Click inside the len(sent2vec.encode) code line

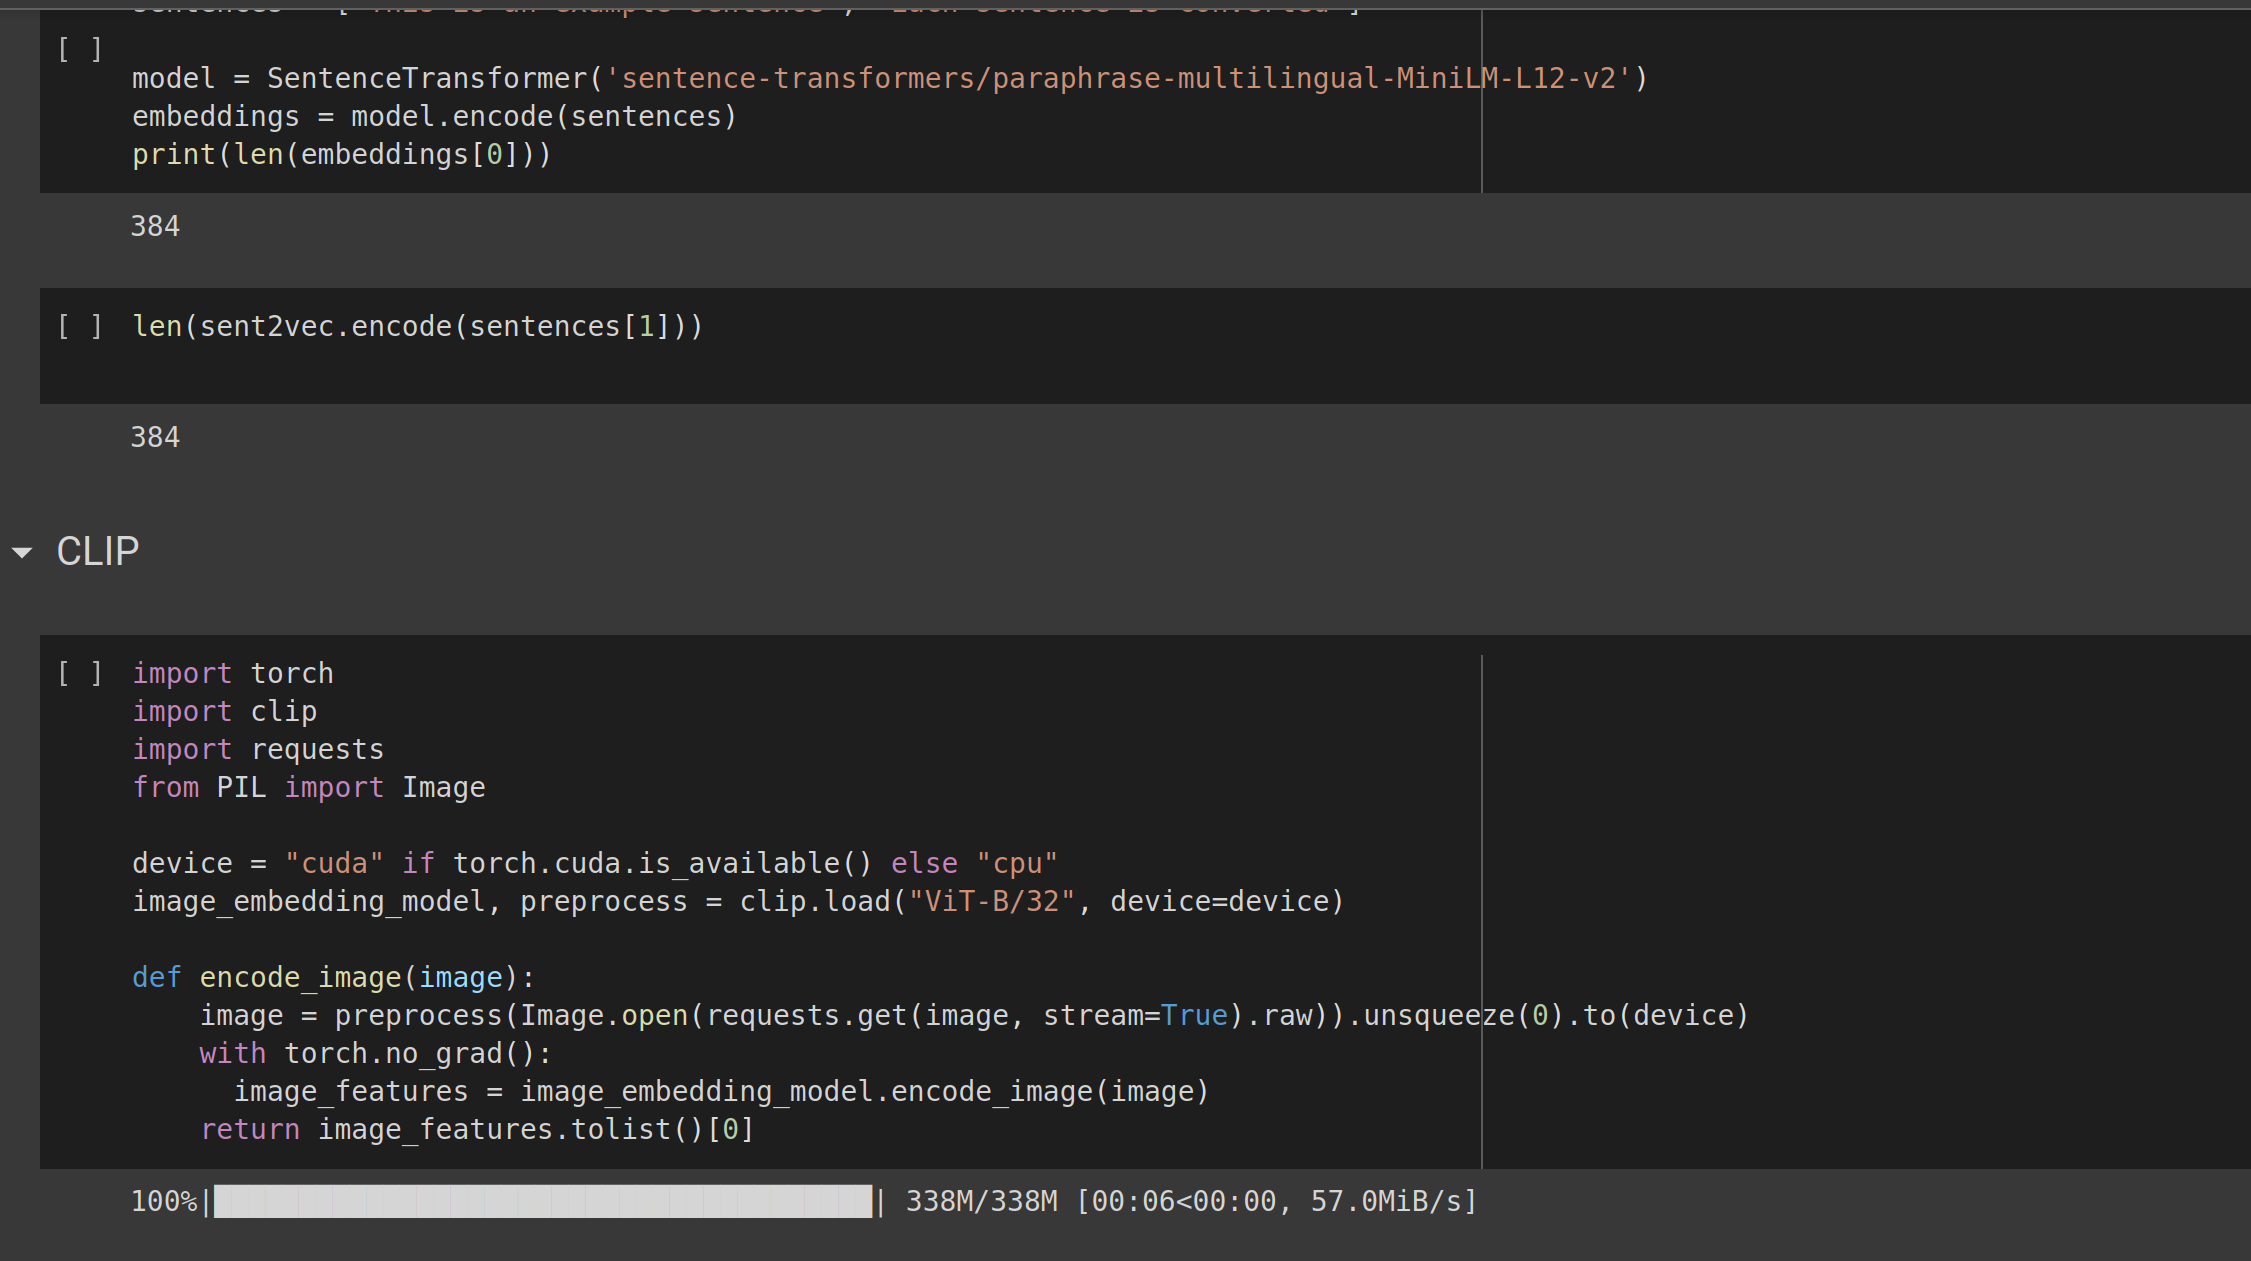417,325
